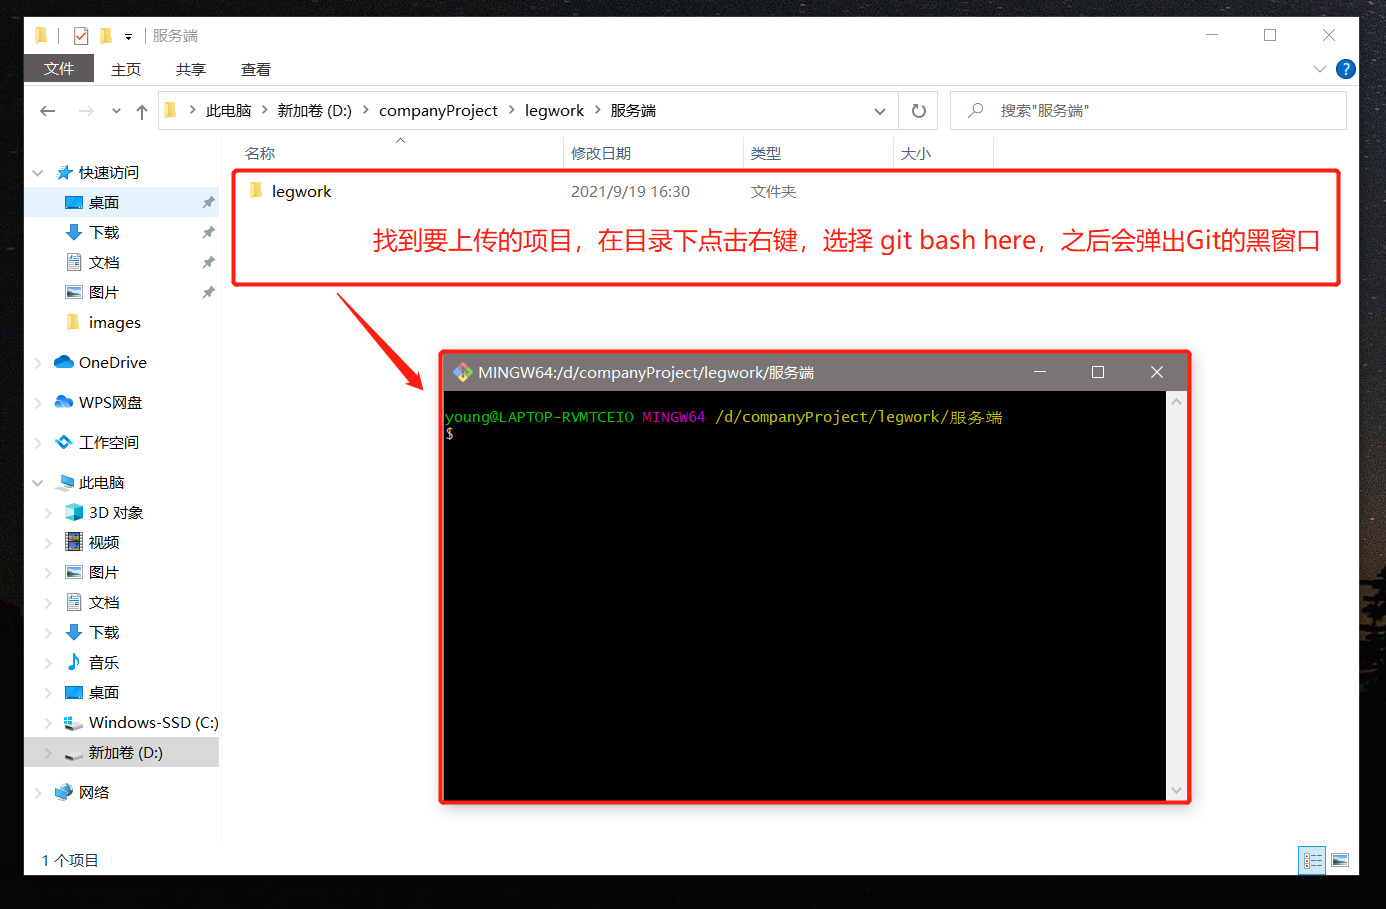Click the Git Bash icon in MINGW64 title bar

[462, 372]
